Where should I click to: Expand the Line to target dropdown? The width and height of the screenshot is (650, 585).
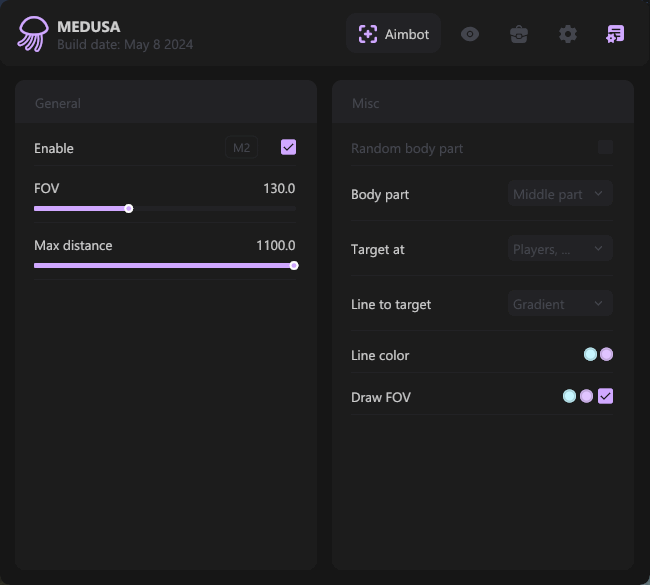coord(560,304)
